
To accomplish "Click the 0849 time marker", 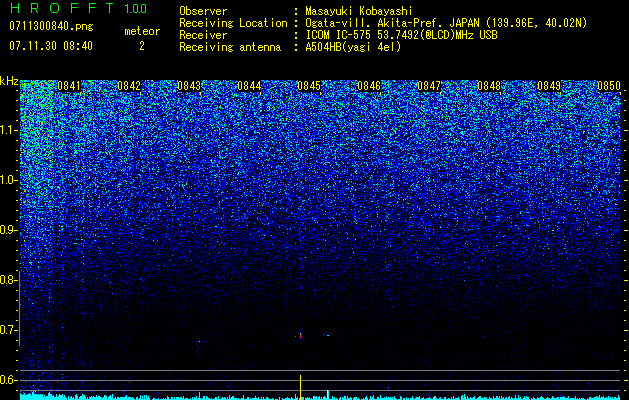I will (x=549, y=86).
